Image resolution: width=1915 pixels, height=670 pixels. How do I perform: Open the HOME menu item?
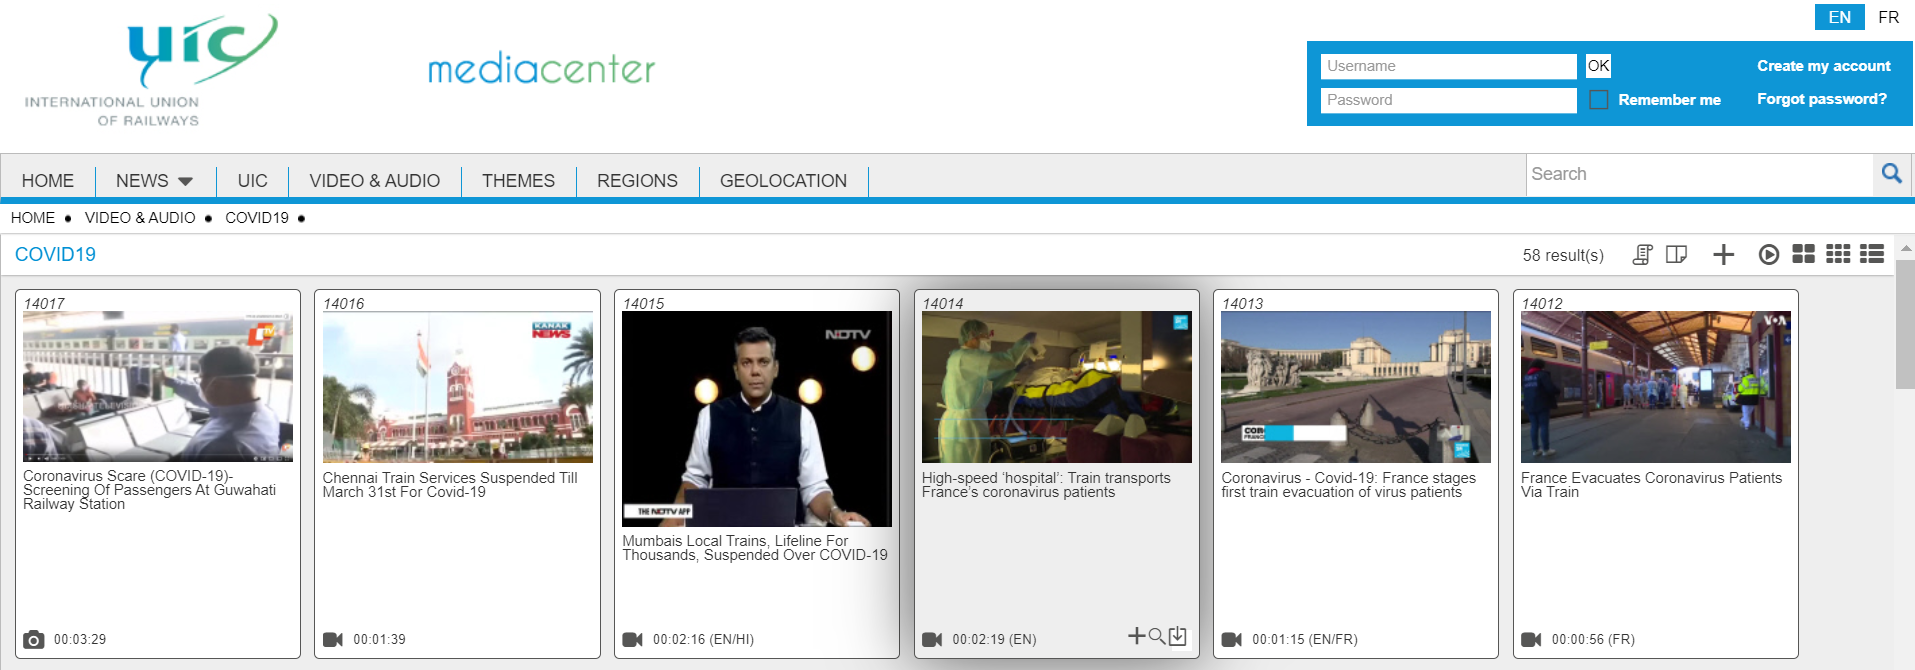(x=48, y=181)
